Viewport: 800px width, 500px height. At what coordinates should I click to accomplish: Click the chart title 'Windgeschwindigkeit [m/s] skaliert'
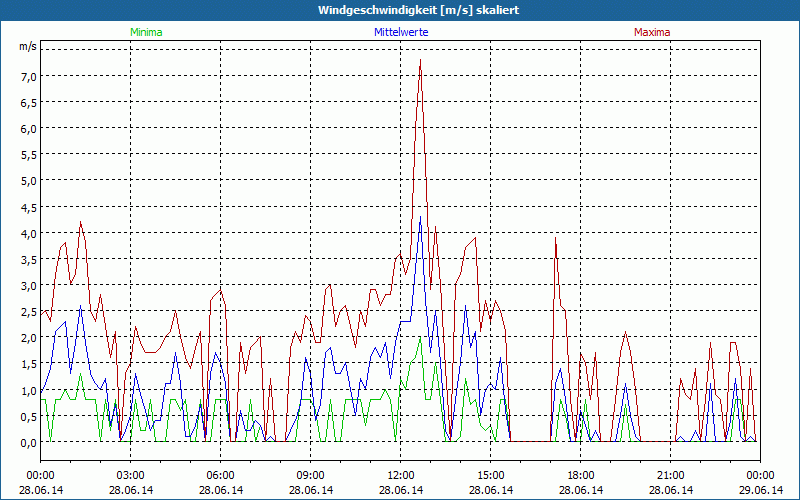click(418, 10)
